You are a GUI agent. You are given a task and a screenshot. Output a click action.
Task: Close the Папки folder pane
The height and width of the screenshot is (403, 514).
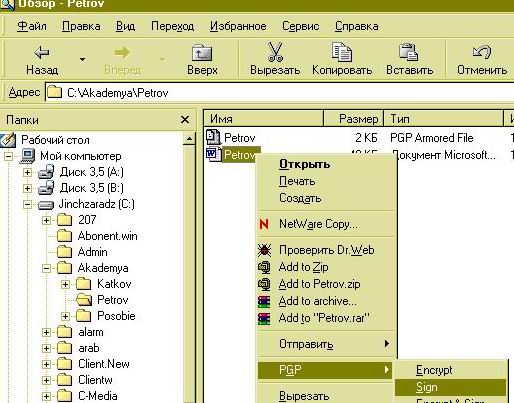click(x=185, y=119)
